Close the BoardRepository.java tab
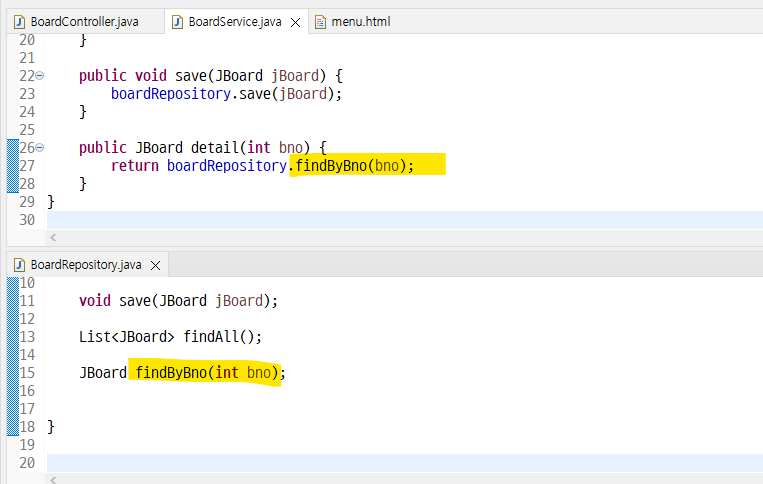763x484 pixels. [x=155, y=266]
